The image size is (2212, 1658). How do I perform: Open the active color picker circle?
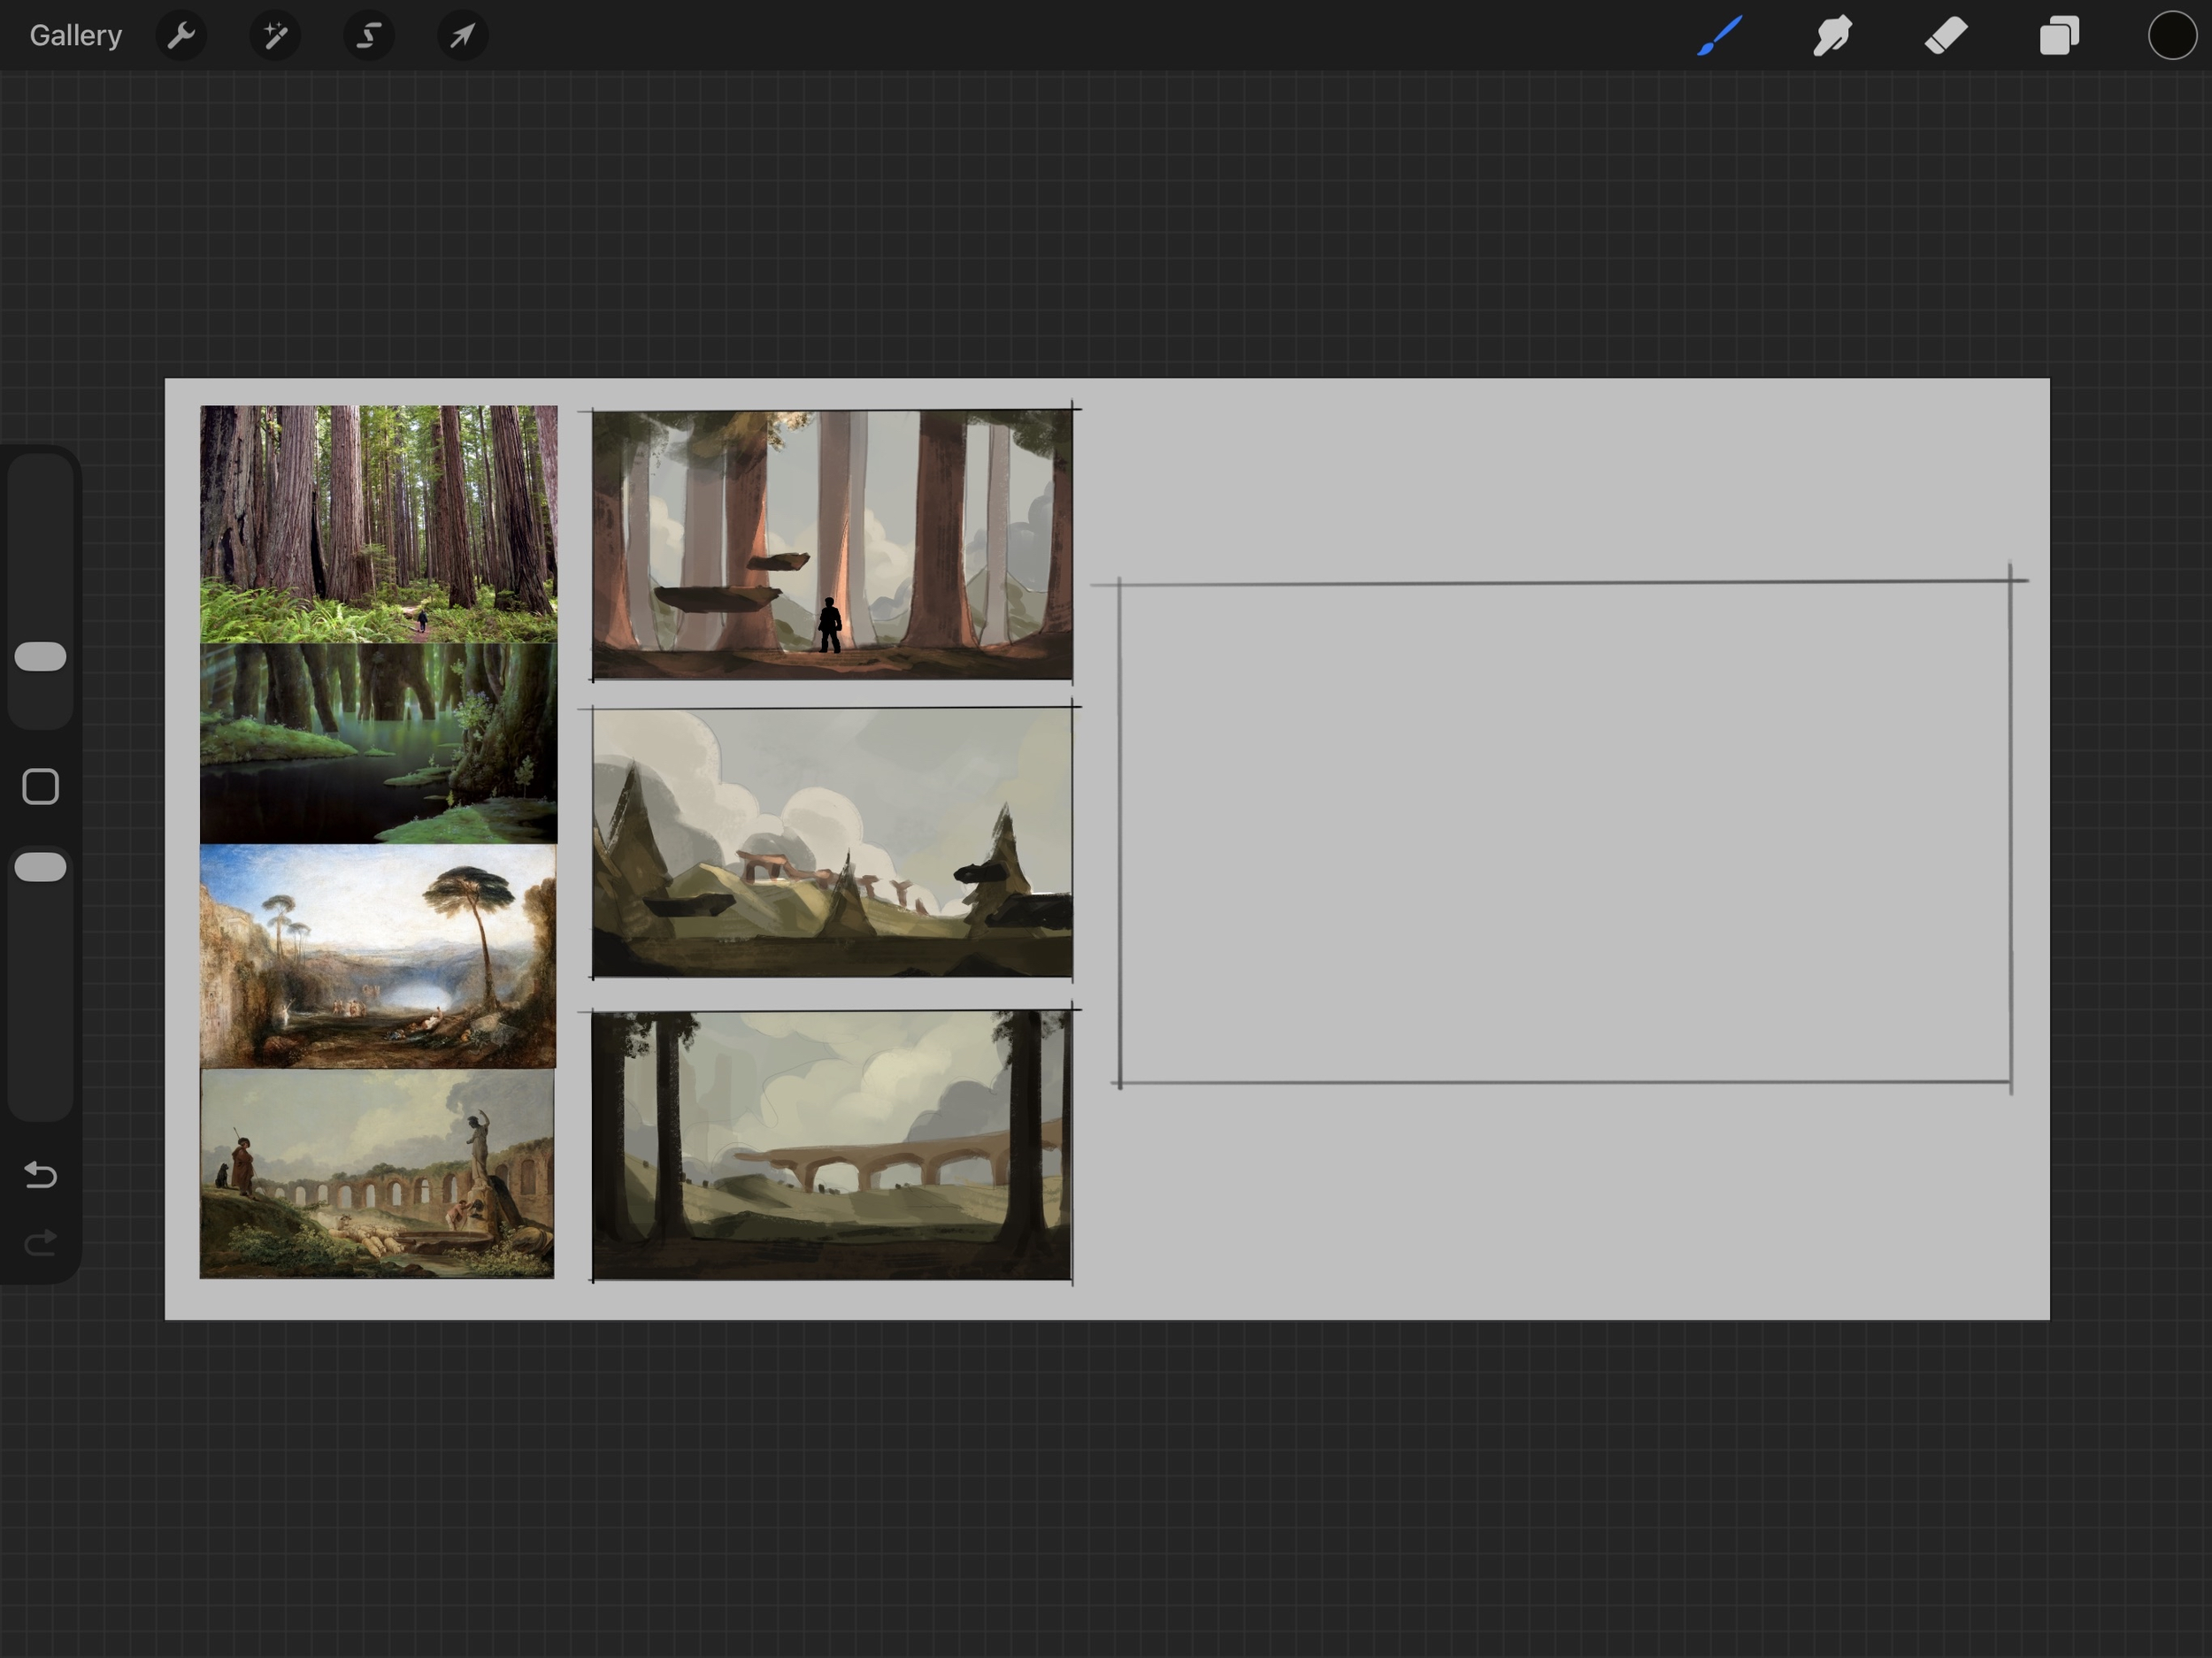click(2172, 36)
